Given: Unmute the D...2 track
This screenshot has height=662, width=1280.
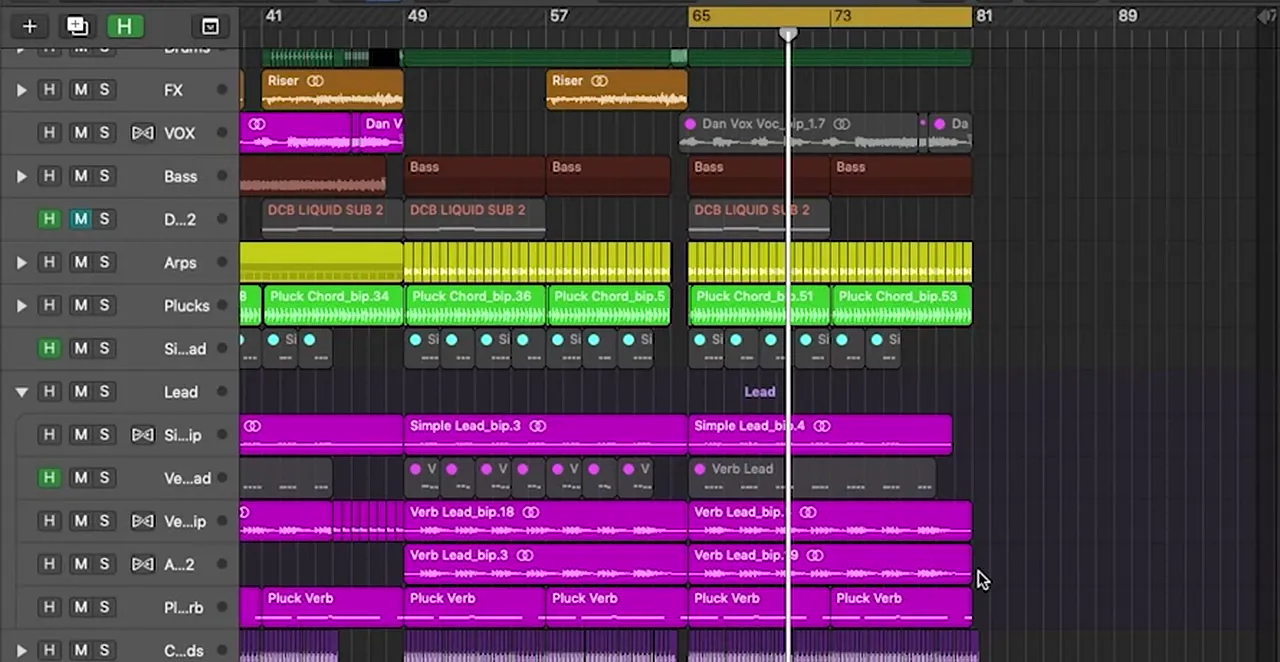Looking at the screenshot, I should pos(80,219).
